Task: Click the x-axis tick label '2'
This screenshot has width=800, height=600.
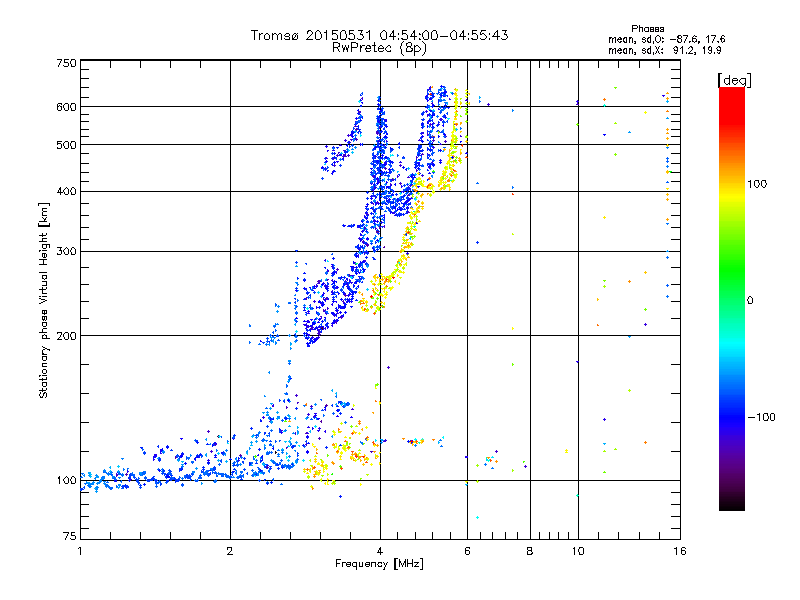Action: (x=230, y=551)
